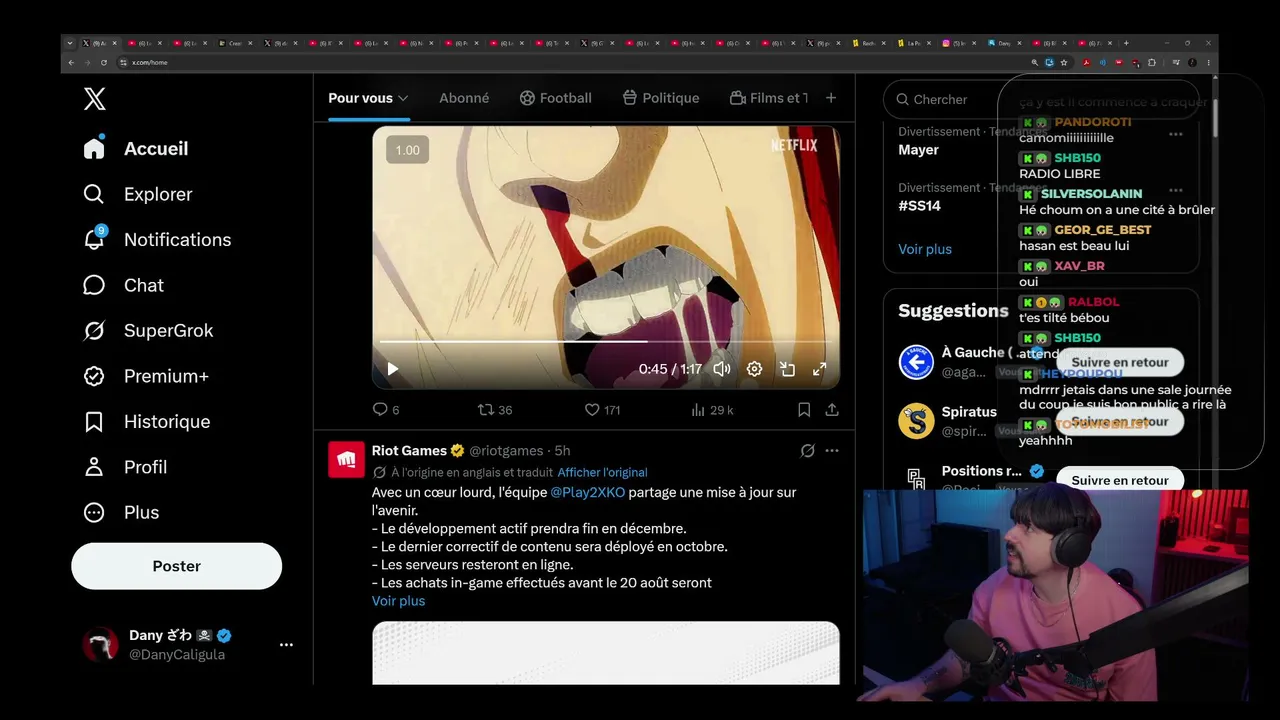Open the Explorer page

pyautogui.click(x=138, y=194)
